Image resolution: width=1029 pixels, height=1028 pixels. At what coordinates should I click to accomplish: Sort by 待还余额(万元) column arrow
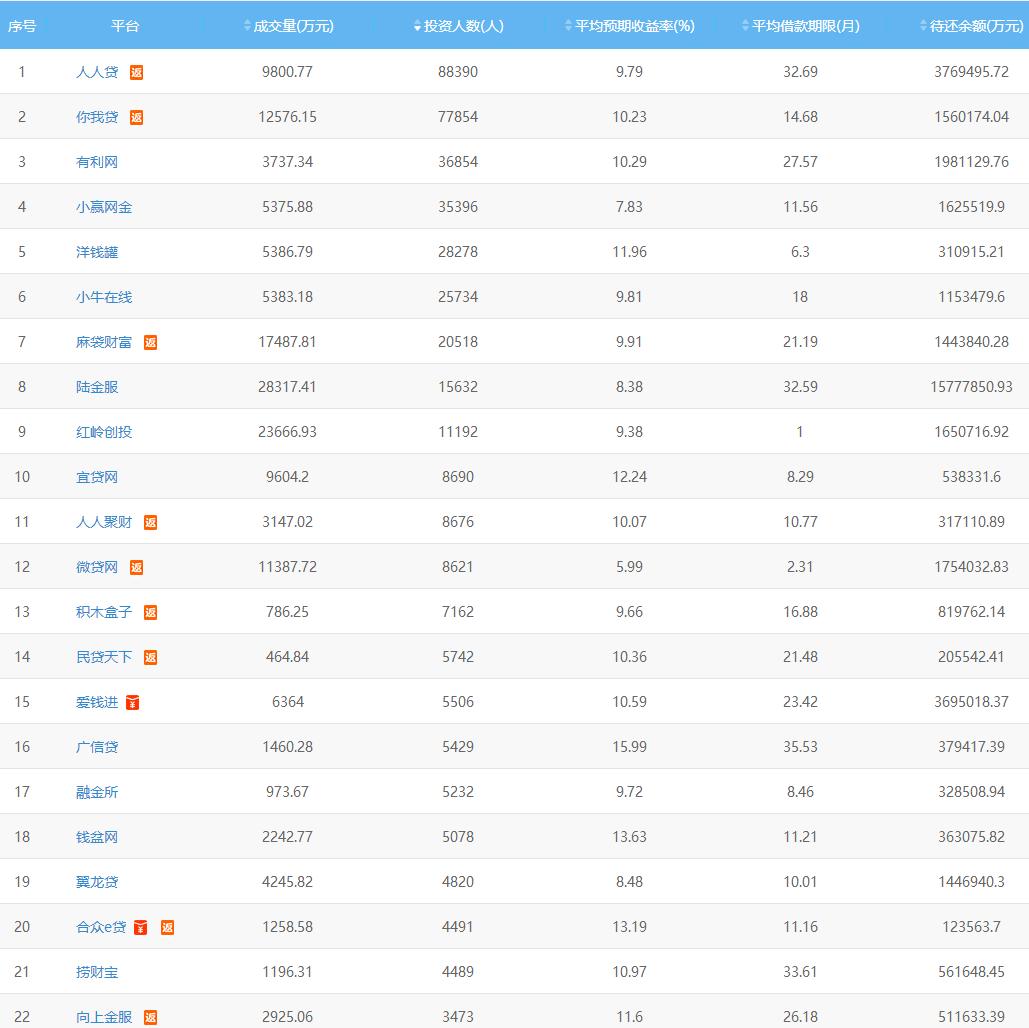(923, 26)
